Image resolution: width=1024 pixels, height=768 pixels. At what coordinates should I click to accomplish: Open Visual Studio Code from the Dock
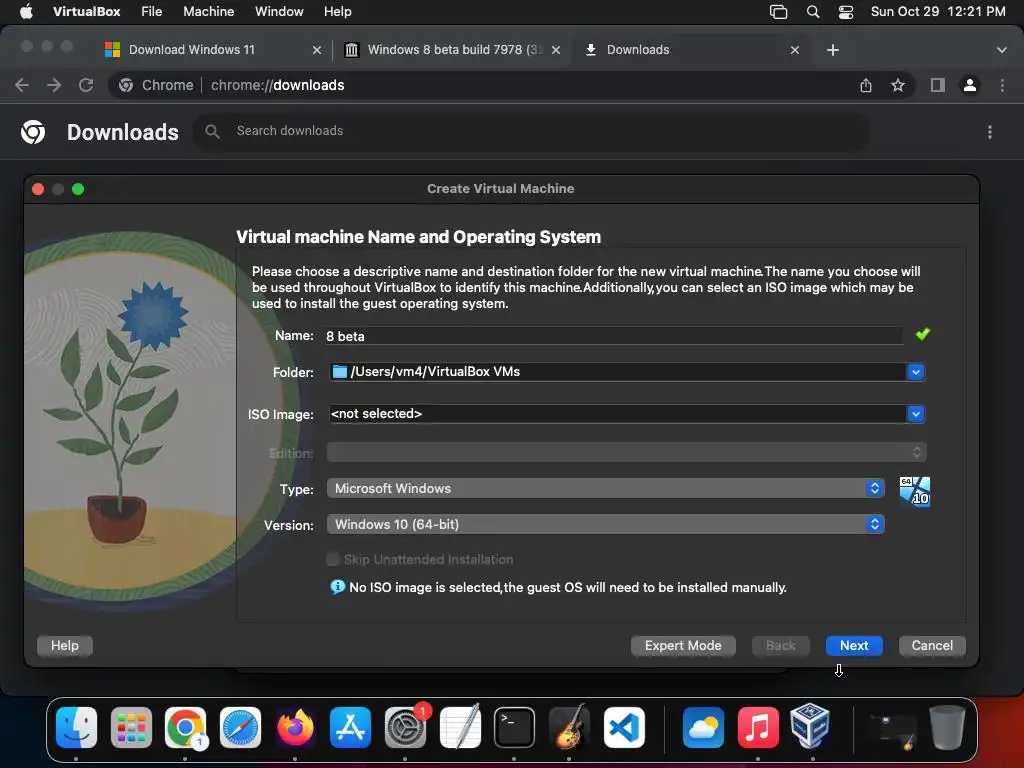point(624,727)
